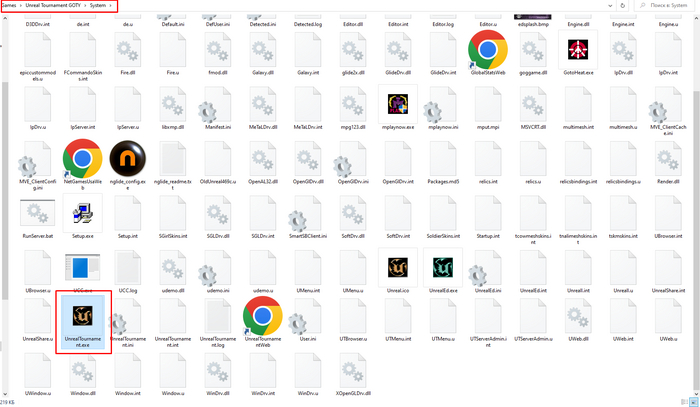The height and width of the screenshot is (407, 700).
Task: Open the address bar history dropdown
Action: tap(610, 6)
